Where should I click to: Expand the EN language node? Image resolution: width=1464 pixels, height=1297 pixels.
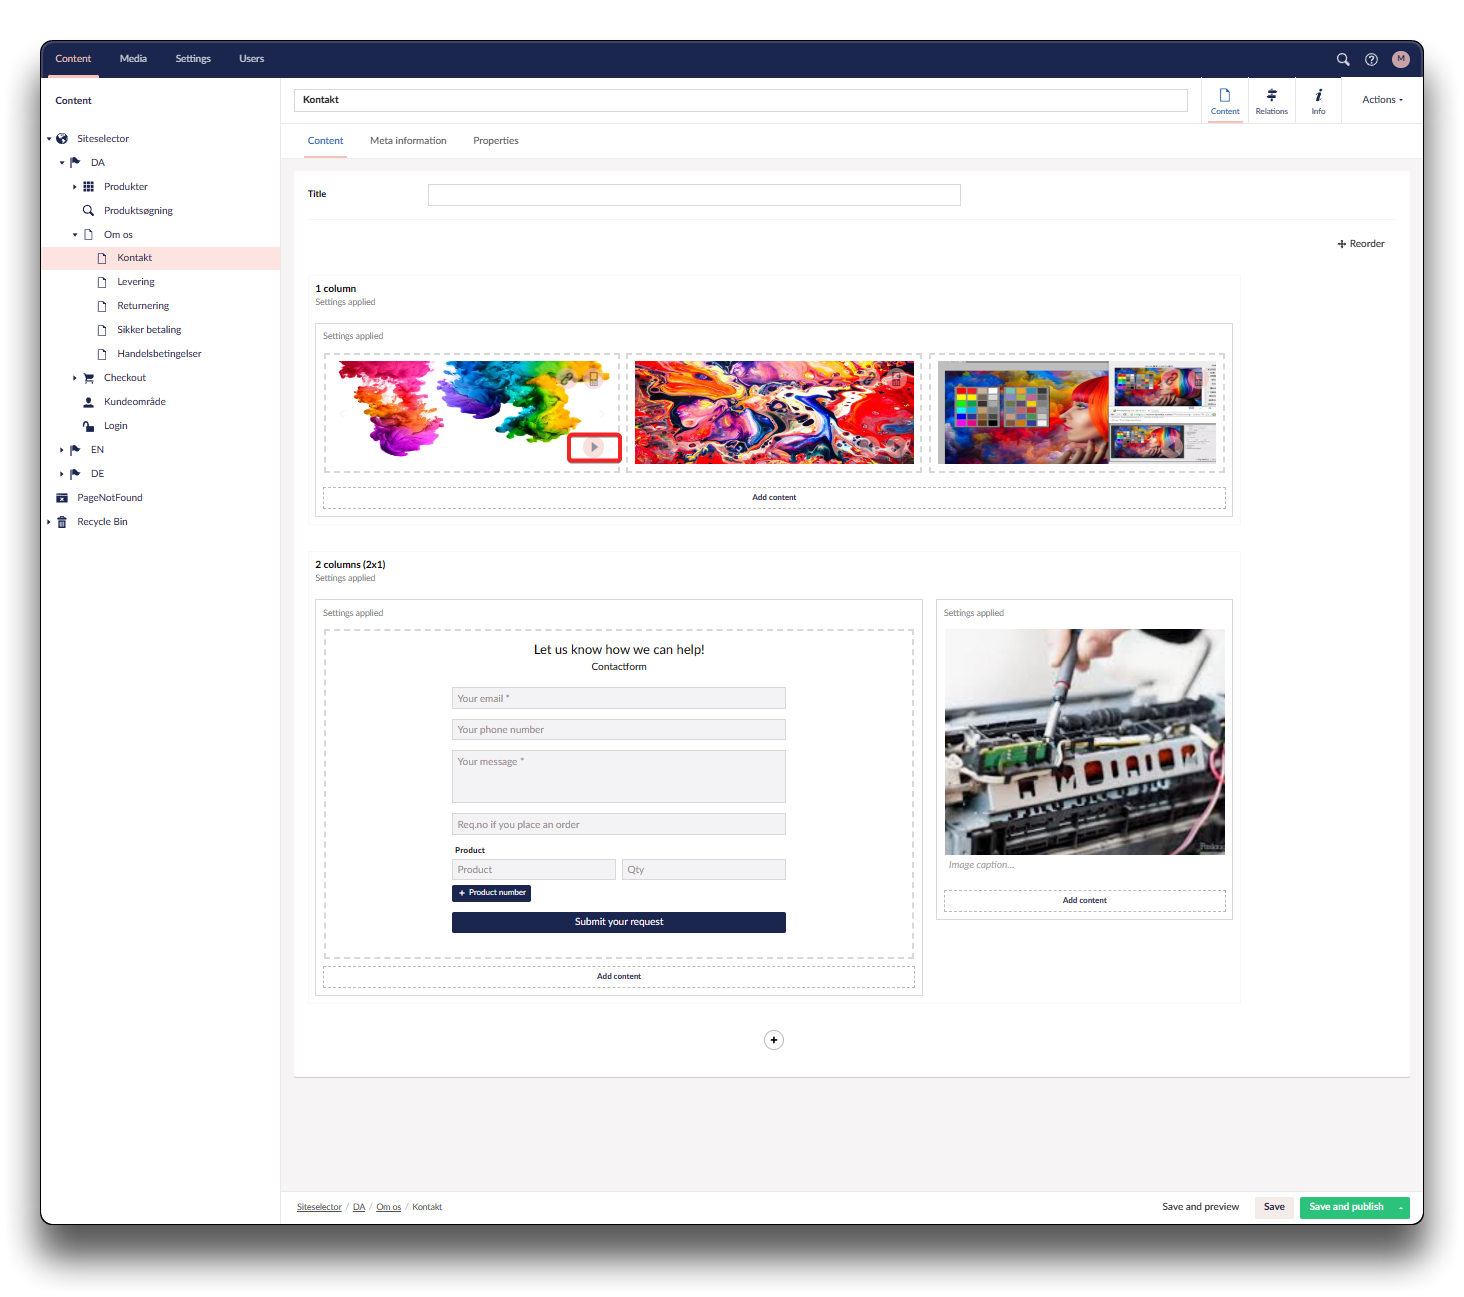(61, 450)
